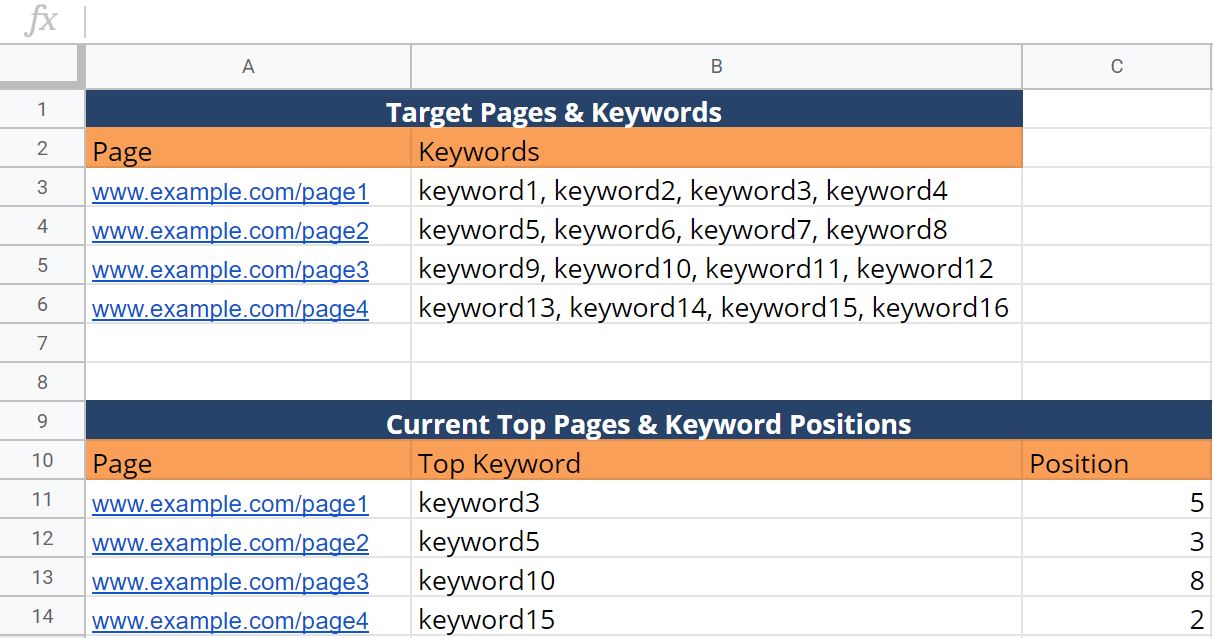Click the 'keyword5' top keyword cell

pyautogui.click(x=716, y=539)
